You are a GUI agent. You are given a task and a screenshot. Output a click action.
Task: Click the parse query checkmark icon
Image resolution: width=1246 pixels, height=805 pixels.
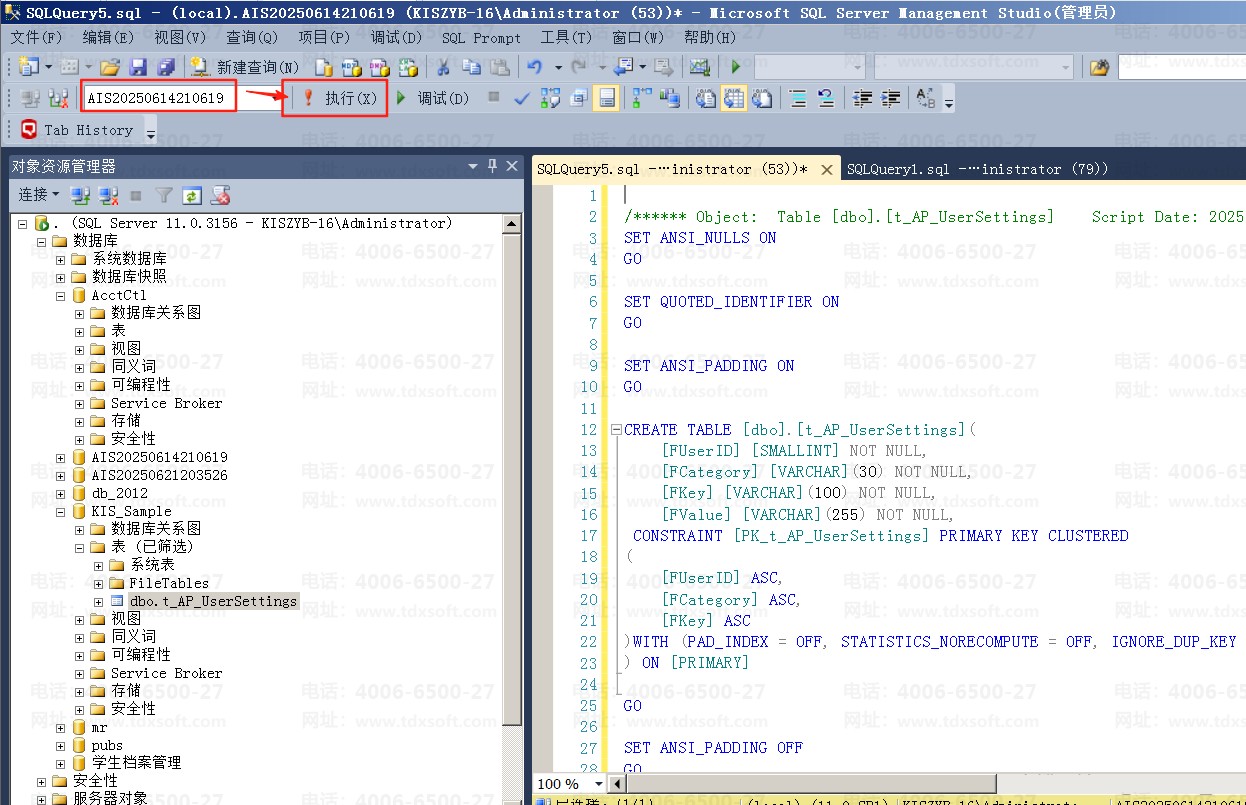521,98
